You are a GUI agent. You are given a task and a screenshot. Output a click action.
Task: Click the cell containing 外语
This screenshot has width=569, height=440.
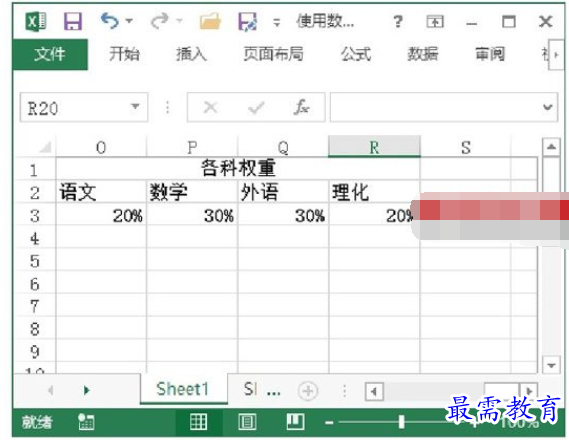tap(283, 192)
